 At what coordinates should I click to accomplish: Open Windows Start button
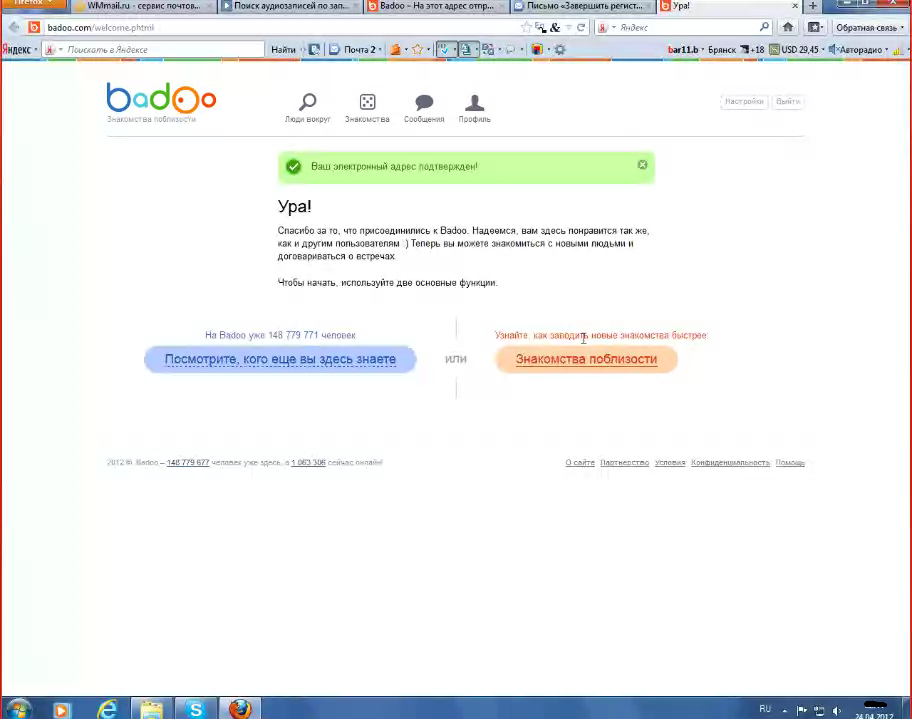pyautogui.click(x=18, y=709)
